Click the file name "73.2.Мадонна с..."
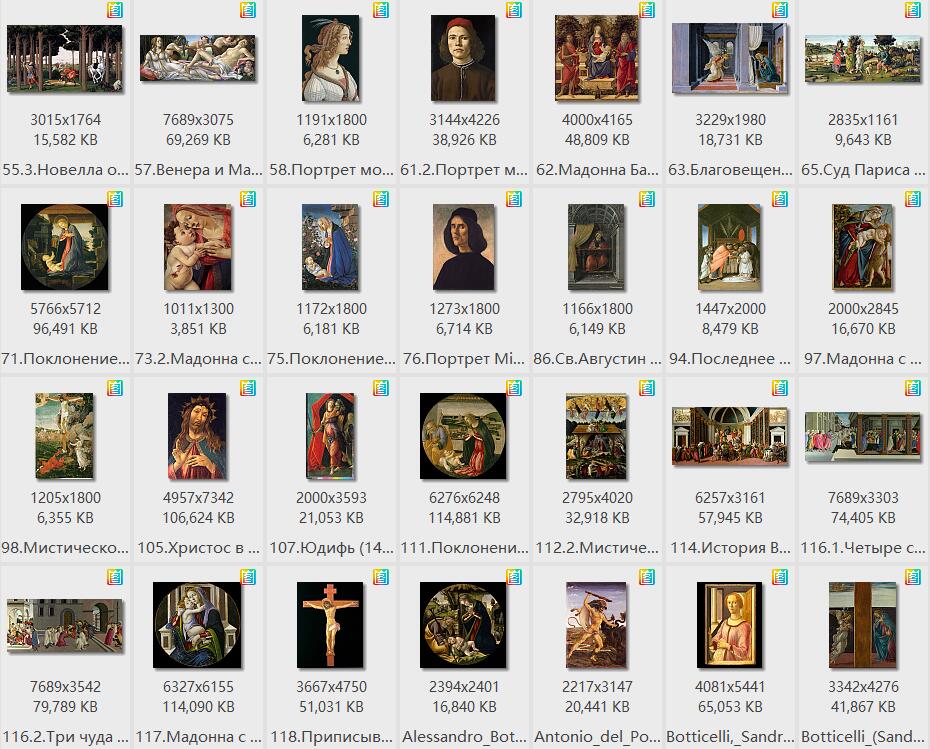This screenshot has height=749, width=930. click(198, 359)
